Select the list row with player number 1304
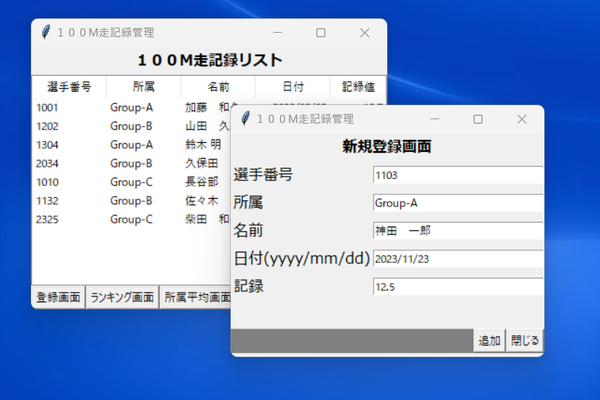The height and width of the screenshot is (400, 600). [132, 145]
